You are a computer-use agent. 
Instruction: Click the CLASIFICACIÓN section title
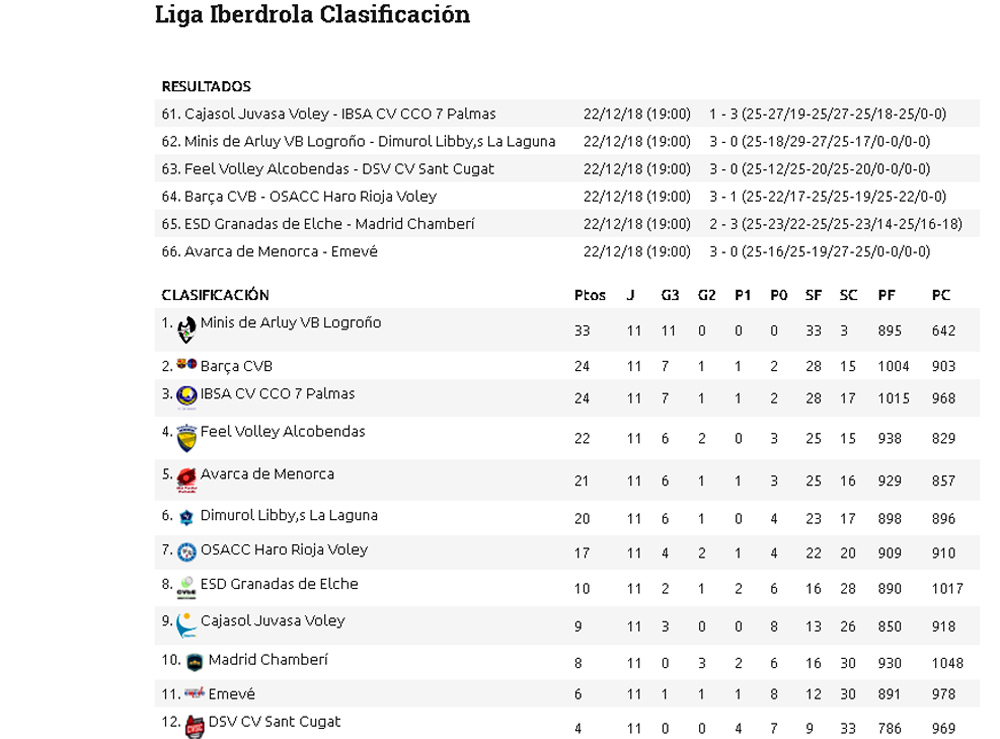click(x=215, y=295)
